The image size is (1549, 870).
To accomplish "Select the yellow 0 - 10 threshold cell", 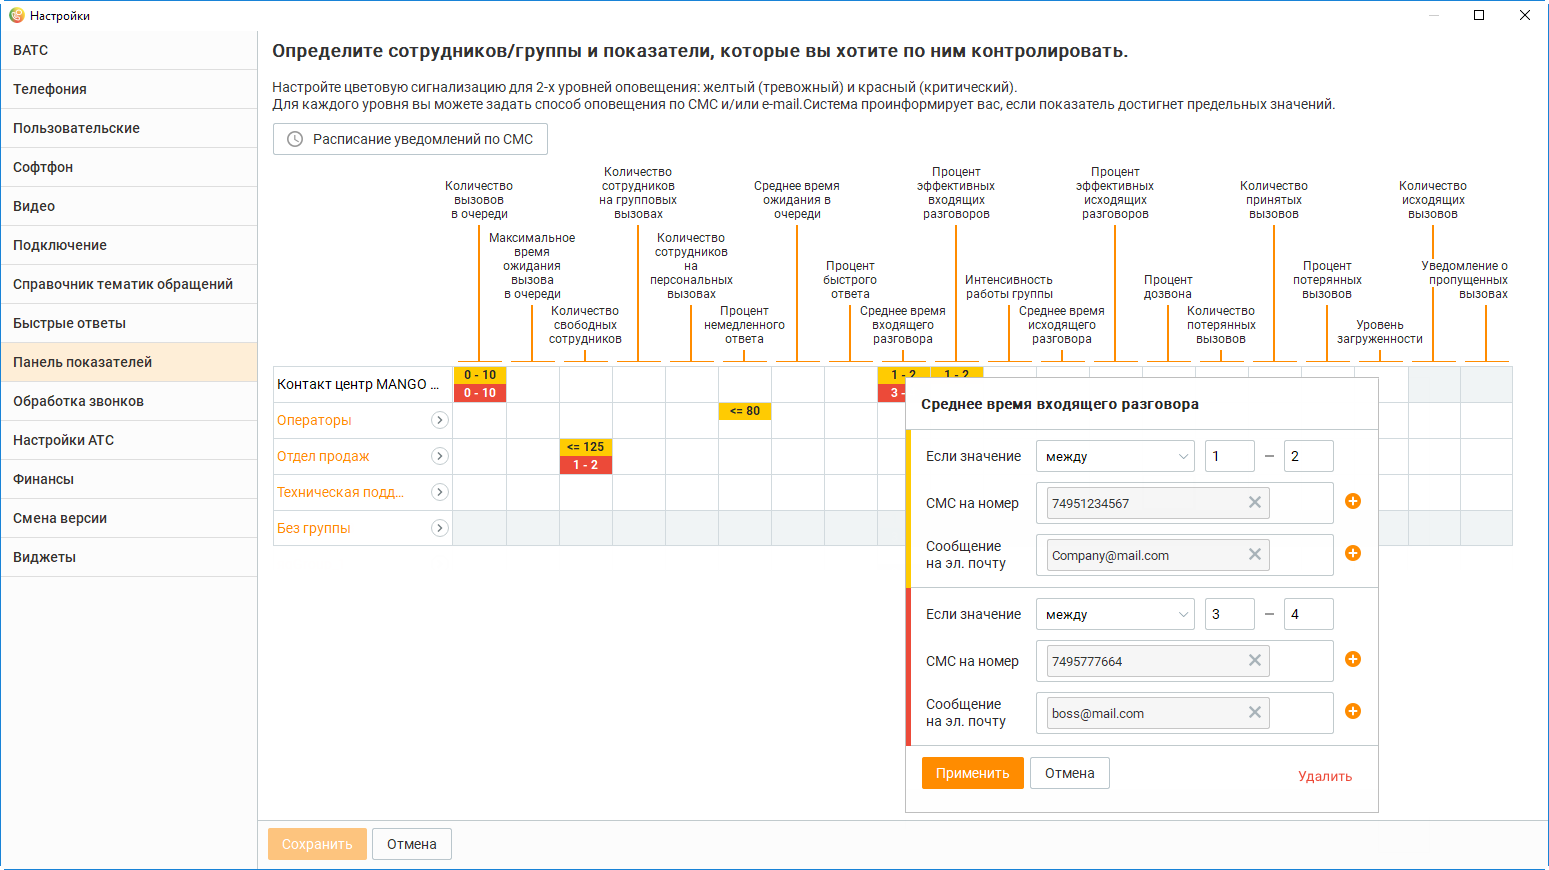I will tap(480, 375).
